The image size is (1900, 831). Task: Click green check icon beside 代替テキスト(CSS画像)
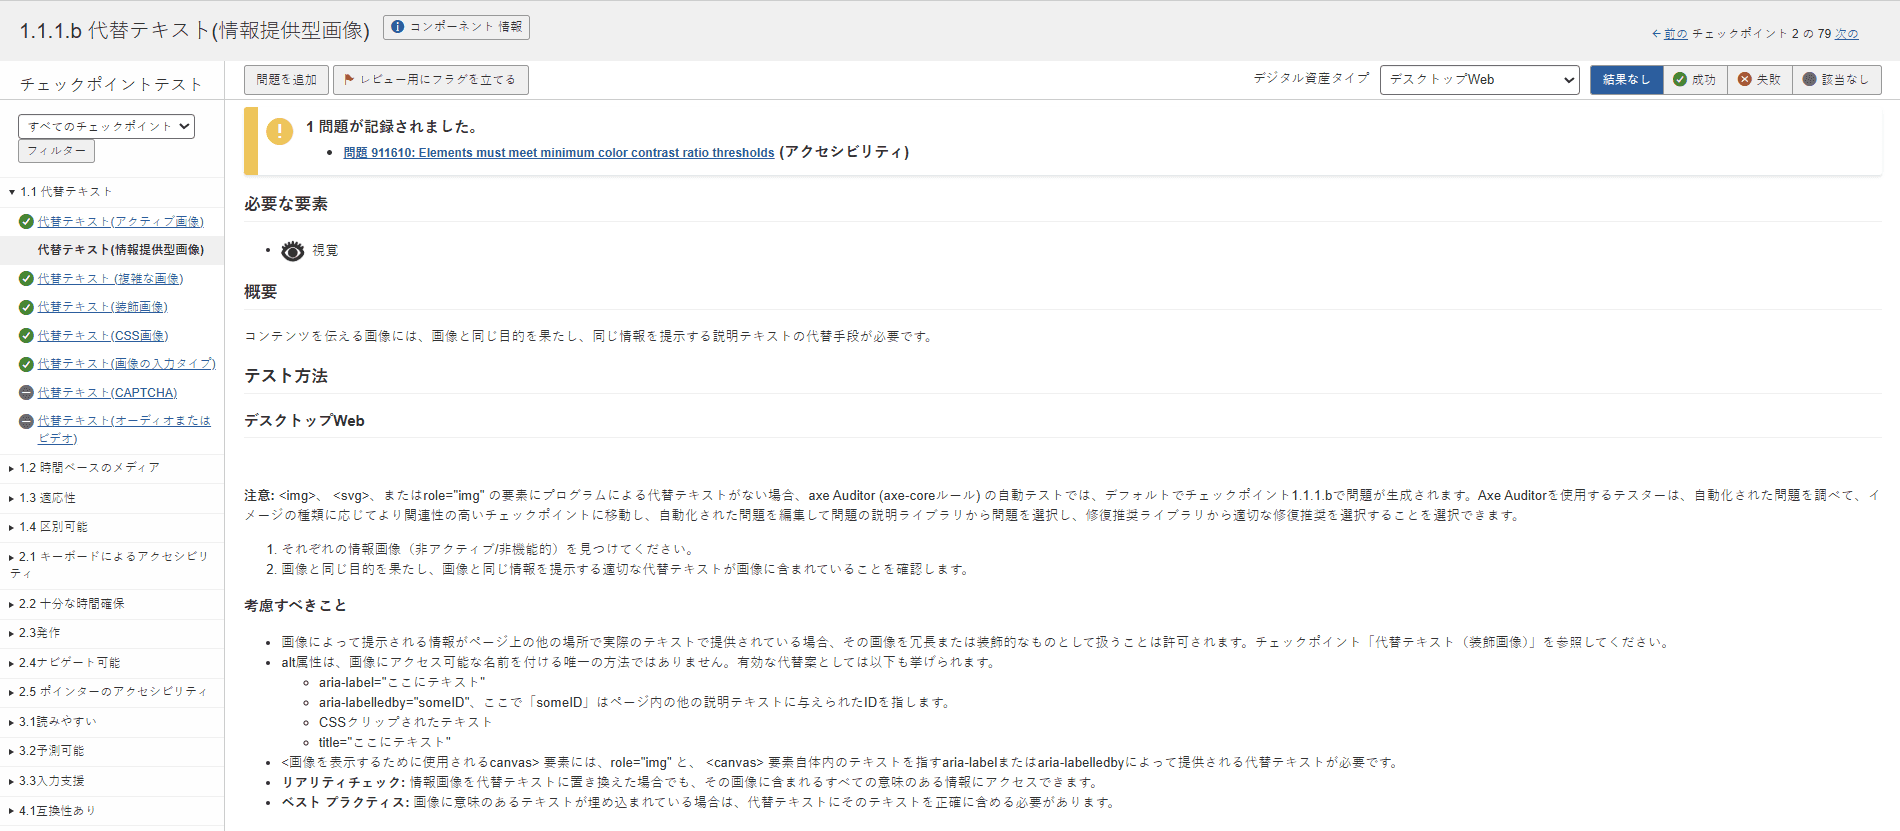pyautogui.click(x=27, y=336)
